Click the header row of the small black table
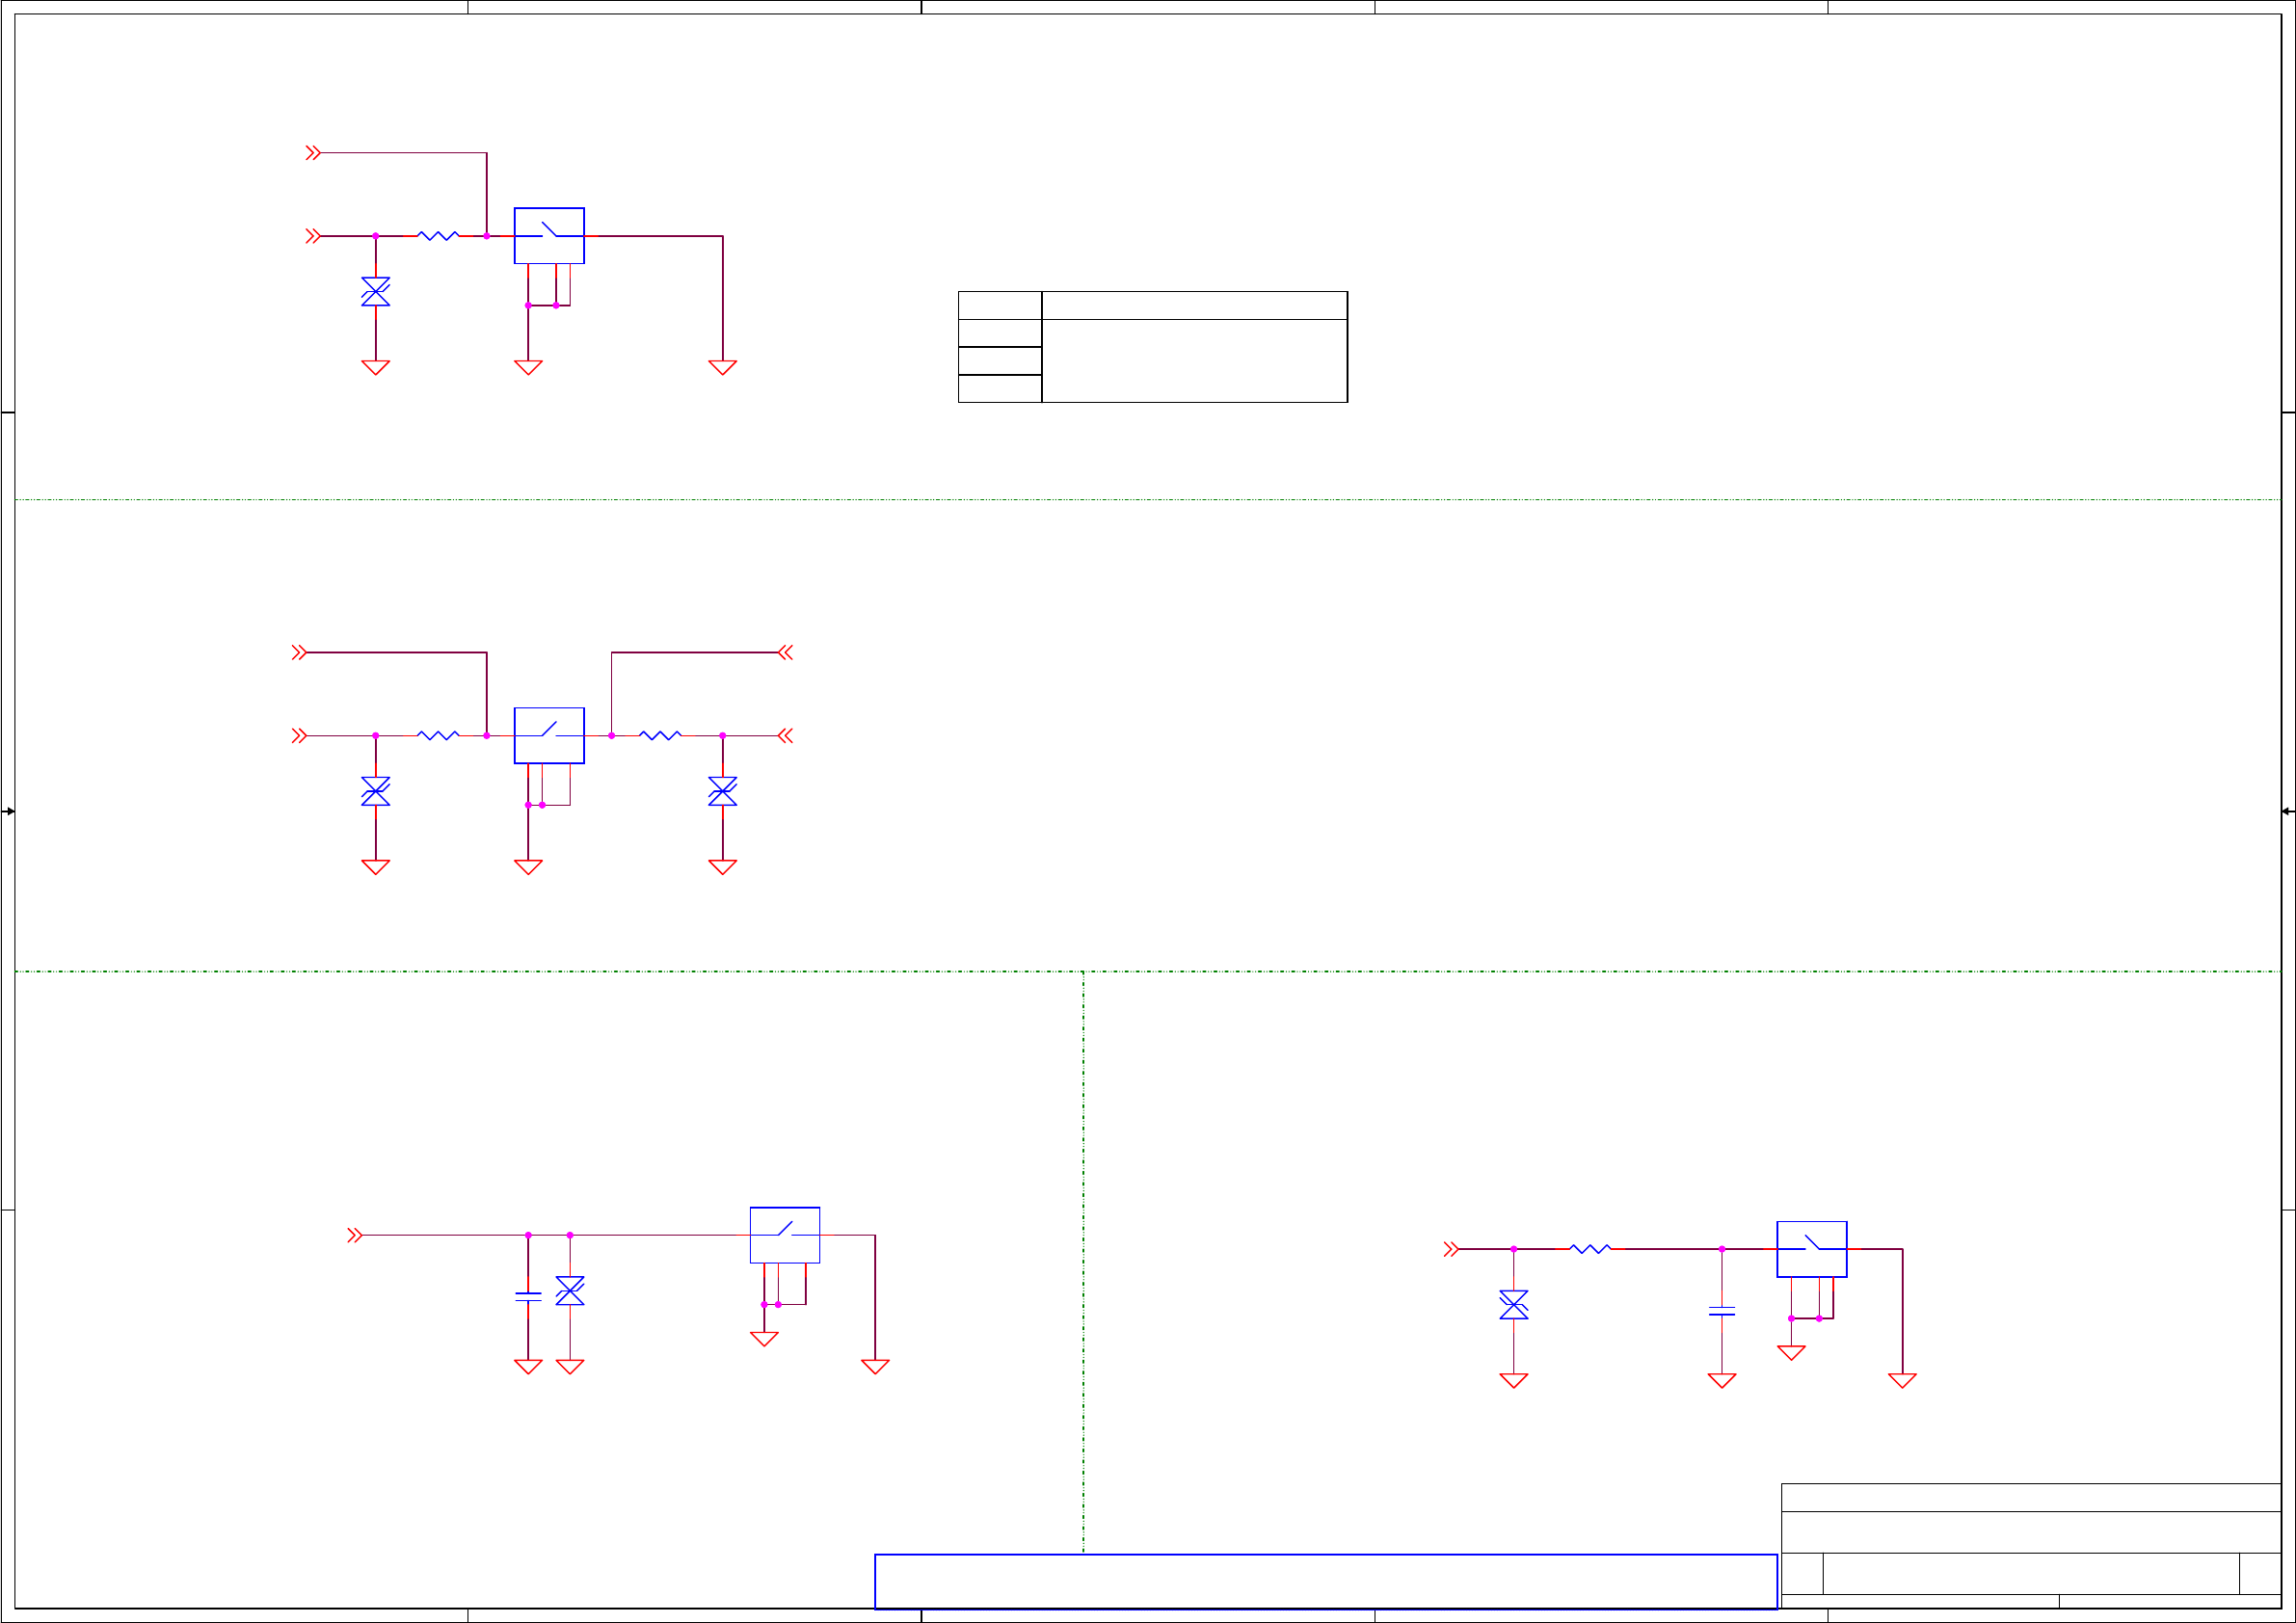Screen dimensions: 2296x1623 coord(1152,305)
